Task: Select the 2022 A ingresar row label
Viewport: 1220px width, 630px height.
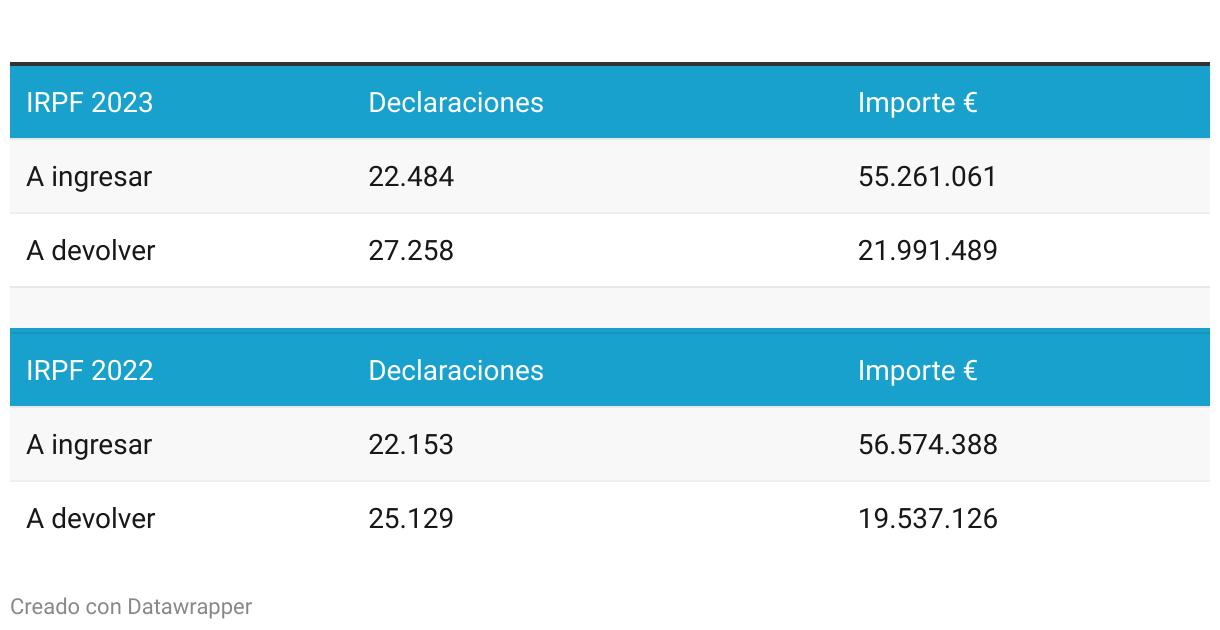Action: (x=89, y=444)
